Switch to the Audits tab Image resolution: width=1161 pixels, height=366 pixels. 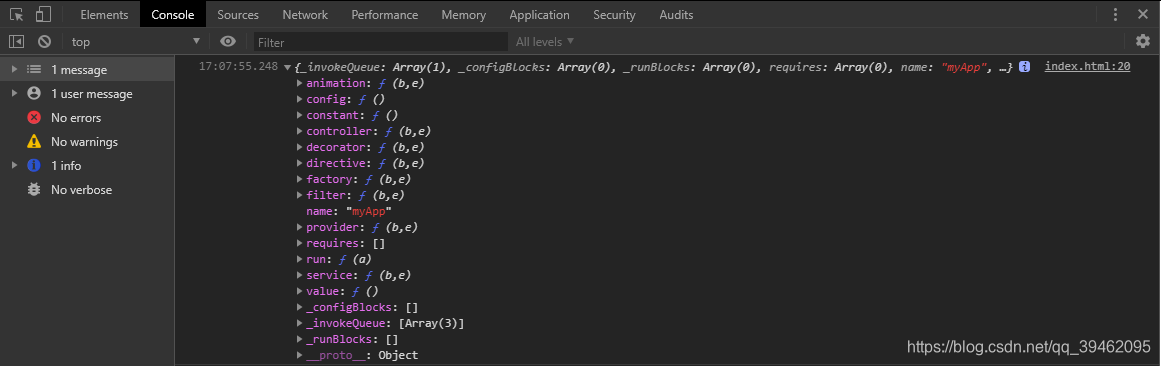coord(676,14)
